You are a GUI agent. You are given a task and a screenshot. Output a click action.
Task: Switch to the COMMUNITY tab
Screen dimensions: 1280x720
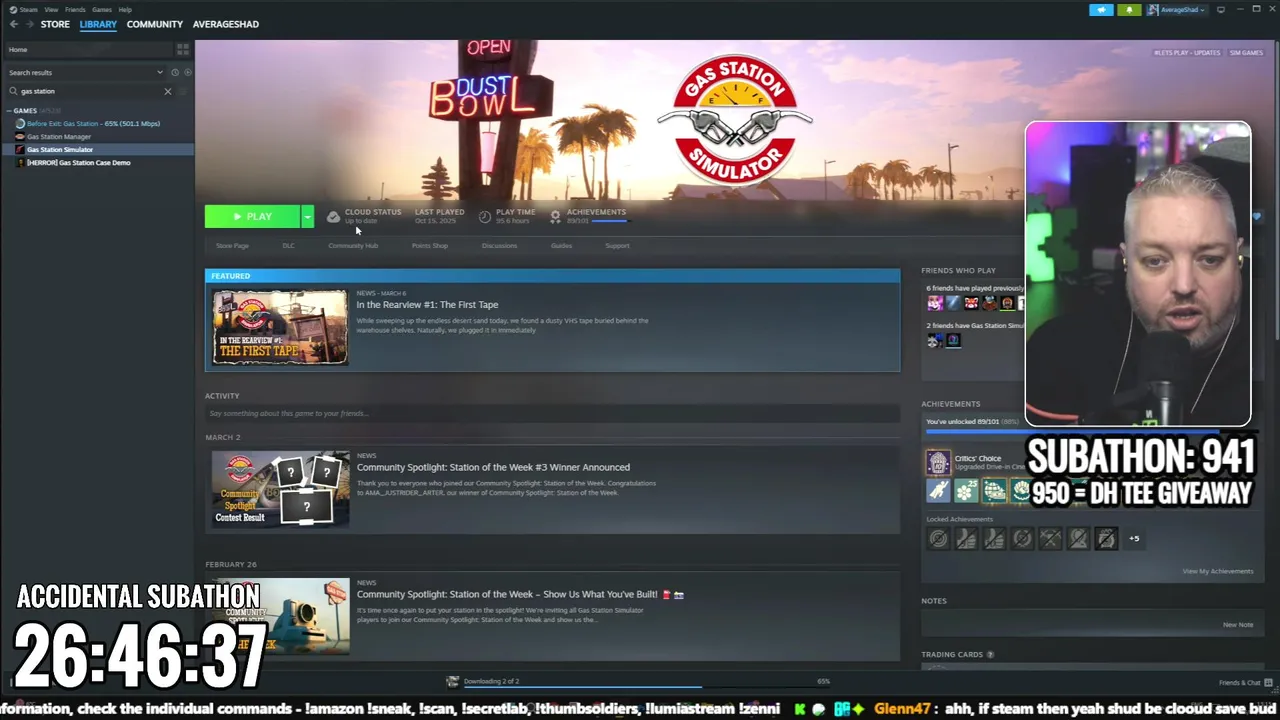click(155, 24)
